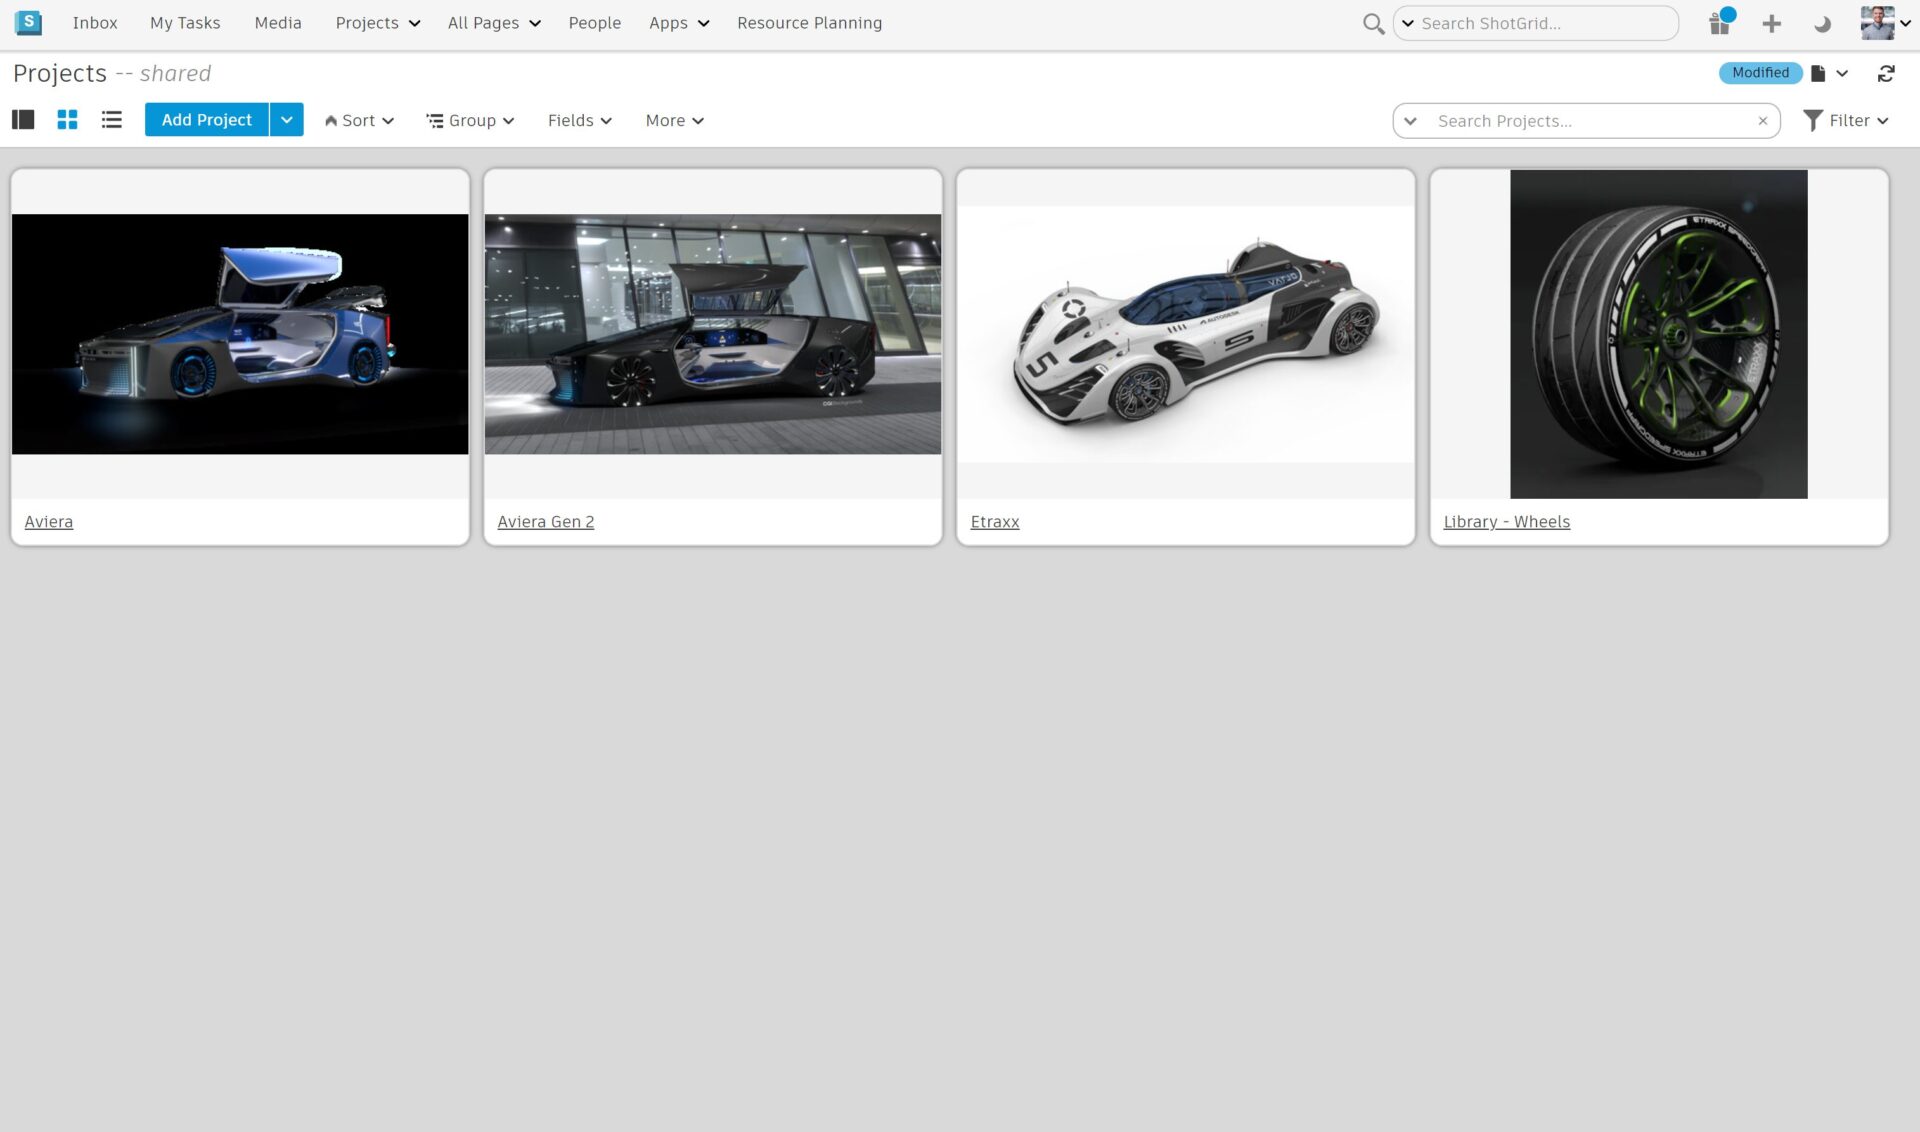
Task: Clear the Search Projects field
Action: [x=1762, y=121]
